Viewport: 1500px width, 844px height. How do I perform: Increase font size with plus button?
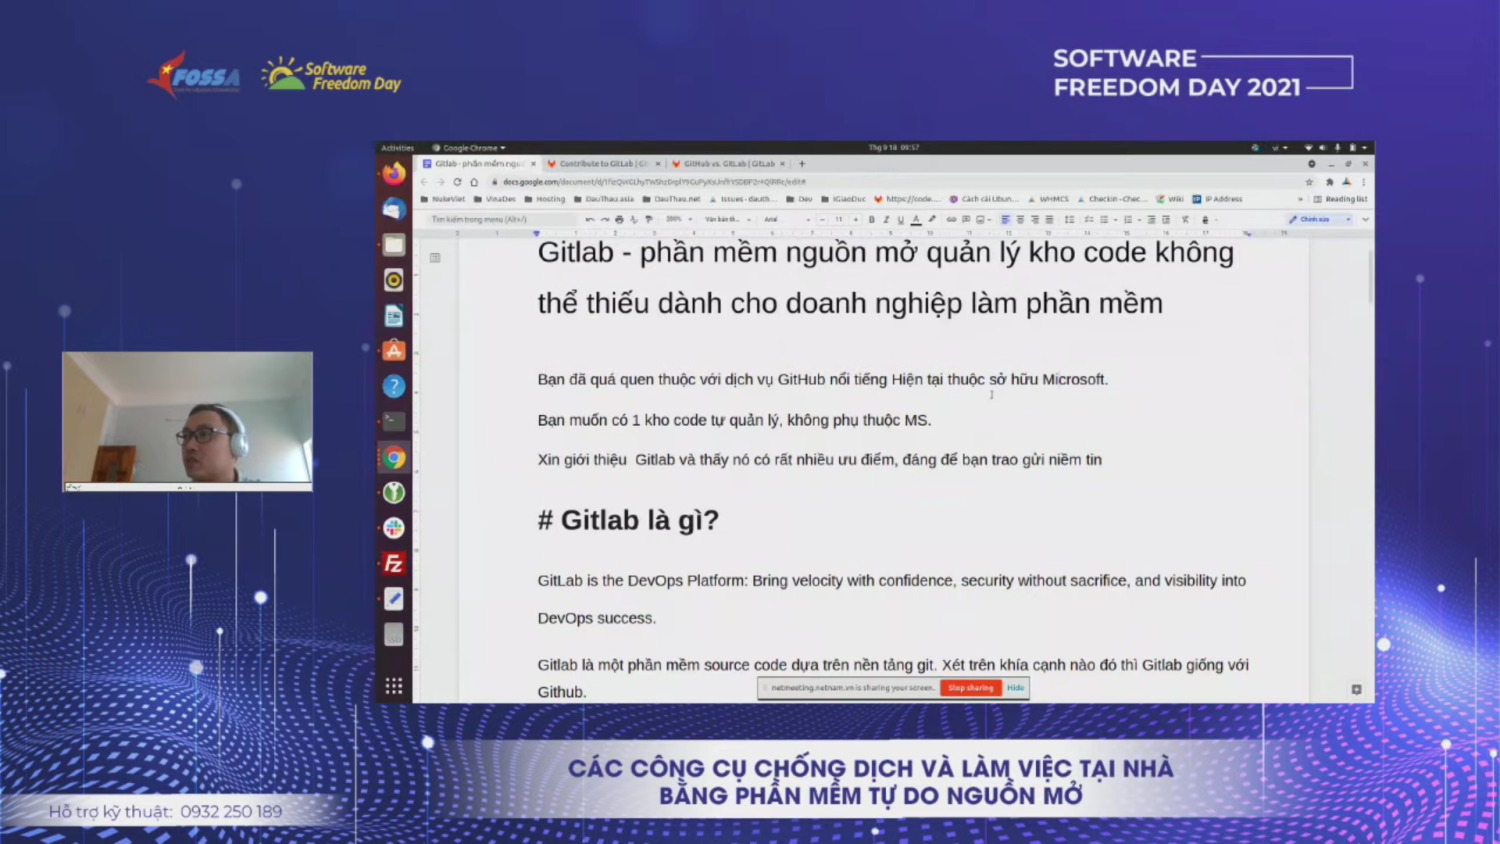coord(856,219)
